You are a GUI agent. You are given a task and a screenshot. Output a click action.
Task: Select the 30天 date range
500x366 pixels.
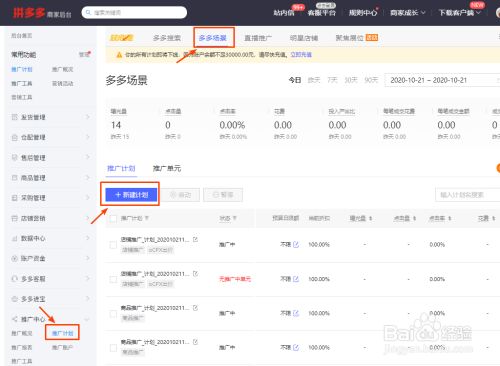click(351, 80)
